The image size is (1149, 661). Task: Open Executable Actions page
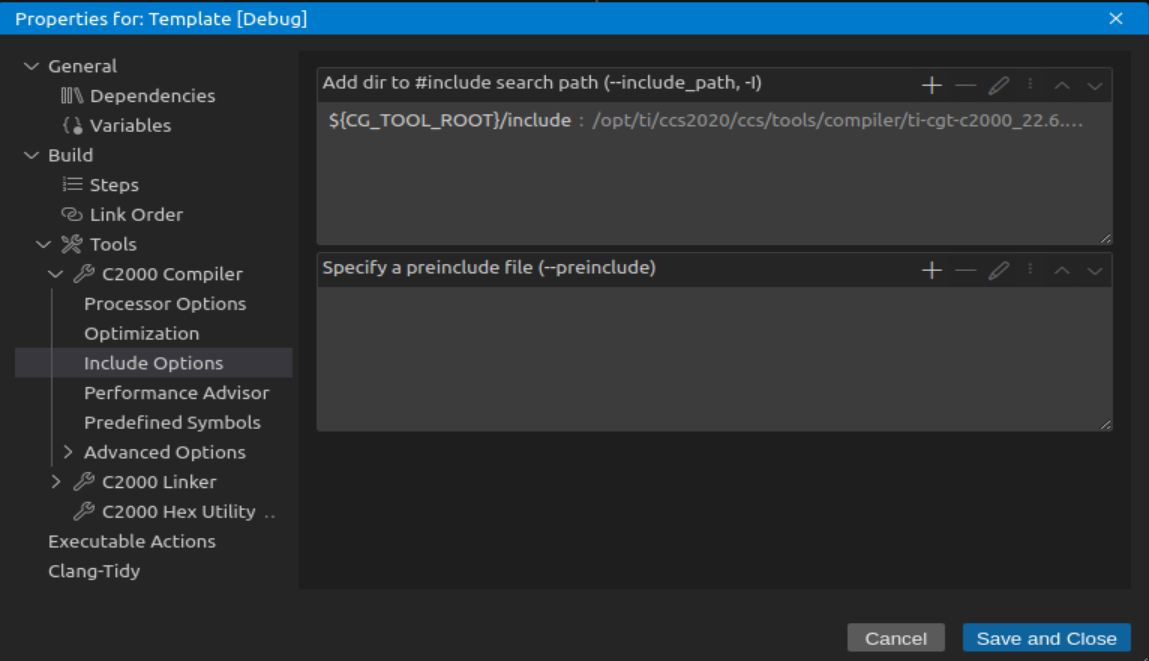click(132, 541)
